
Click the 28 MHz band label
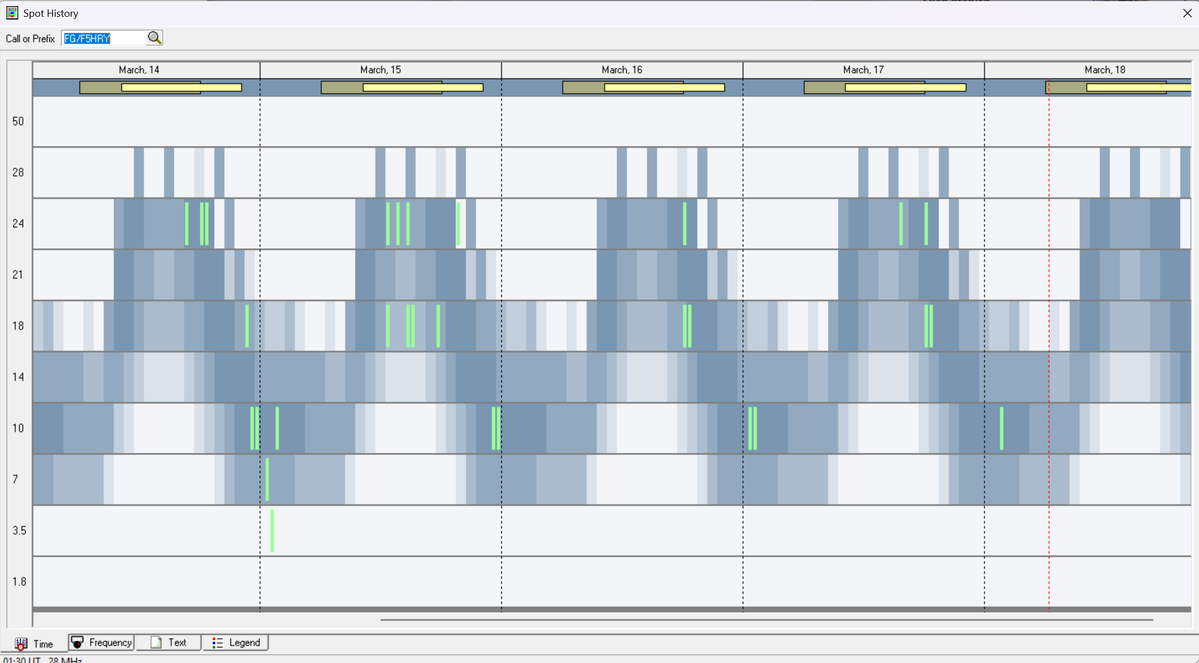(x=18, y=172)
